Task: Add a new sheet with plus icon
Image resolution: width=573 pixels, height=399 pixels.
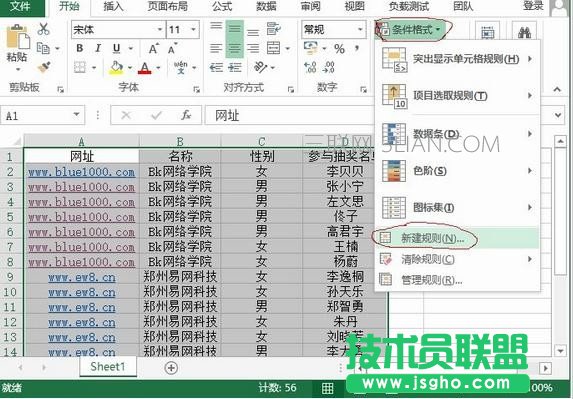Action: [171, 368]
